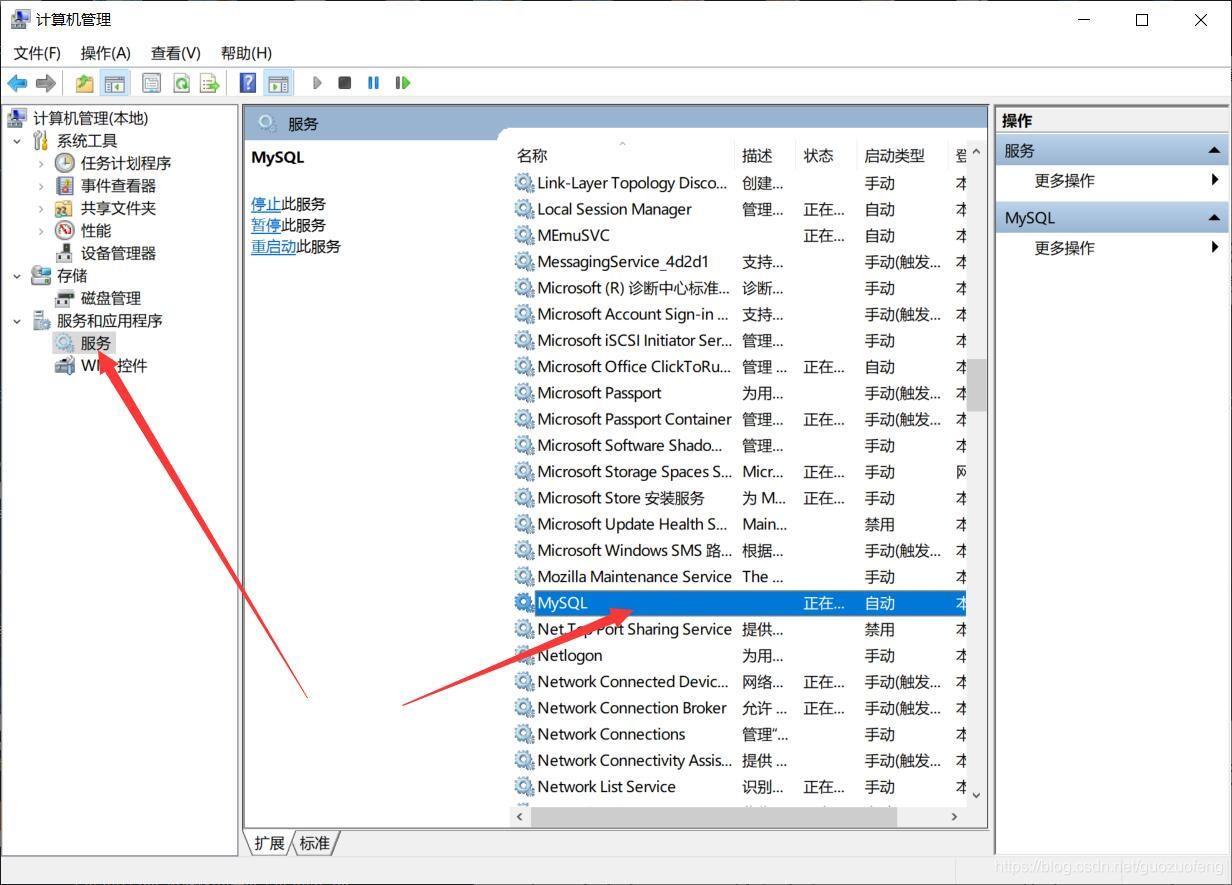The image size is (1232, 885).
Task: Expand the 共享文件夹 tree node
Action: (x=41, y=208)
